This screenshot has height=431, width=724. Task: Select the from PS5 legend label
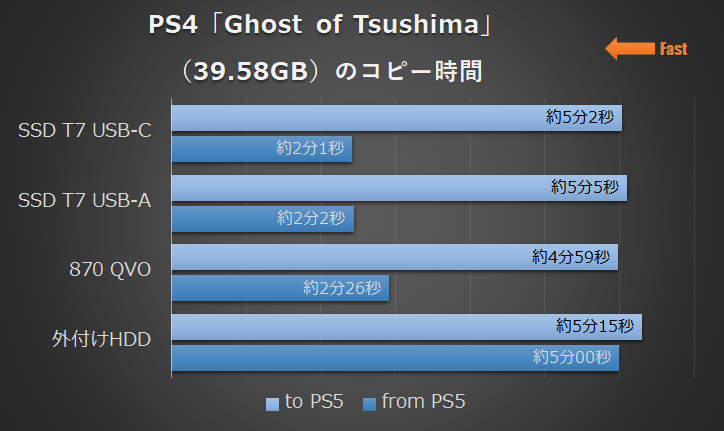(423, 401)
